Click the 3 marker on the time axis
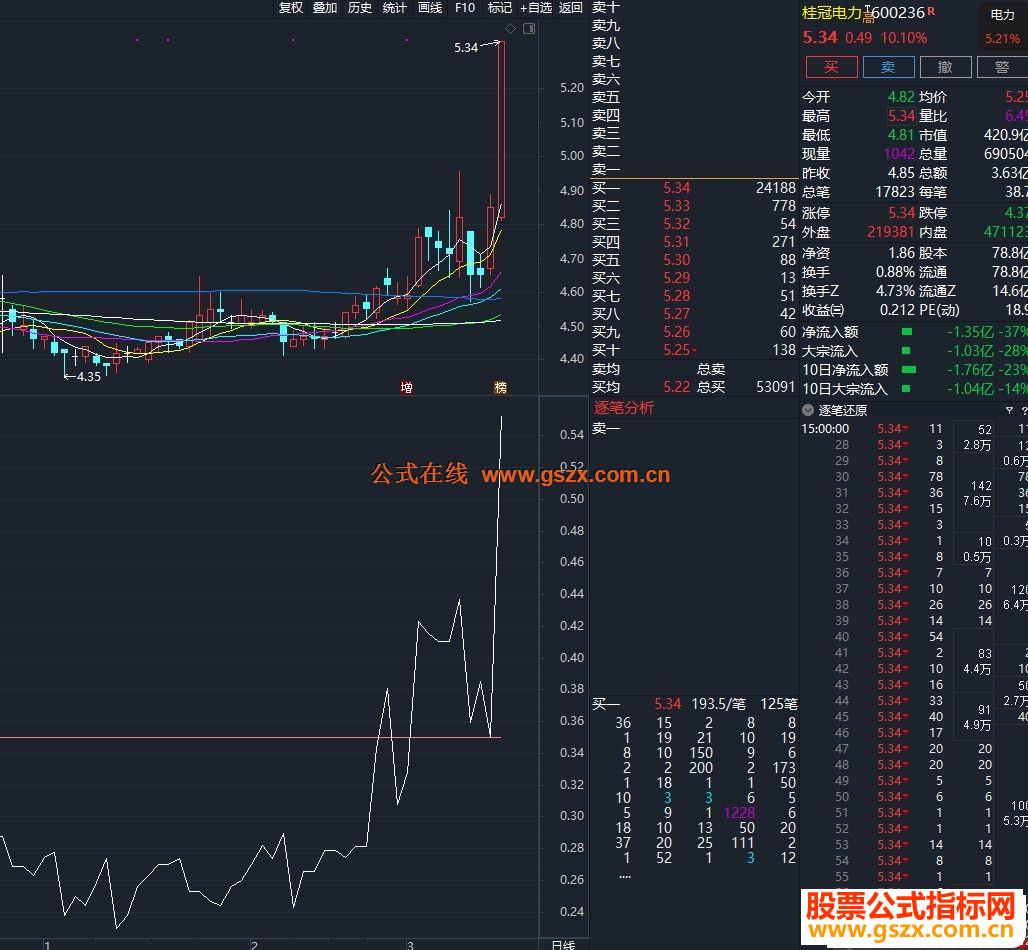 410,945
